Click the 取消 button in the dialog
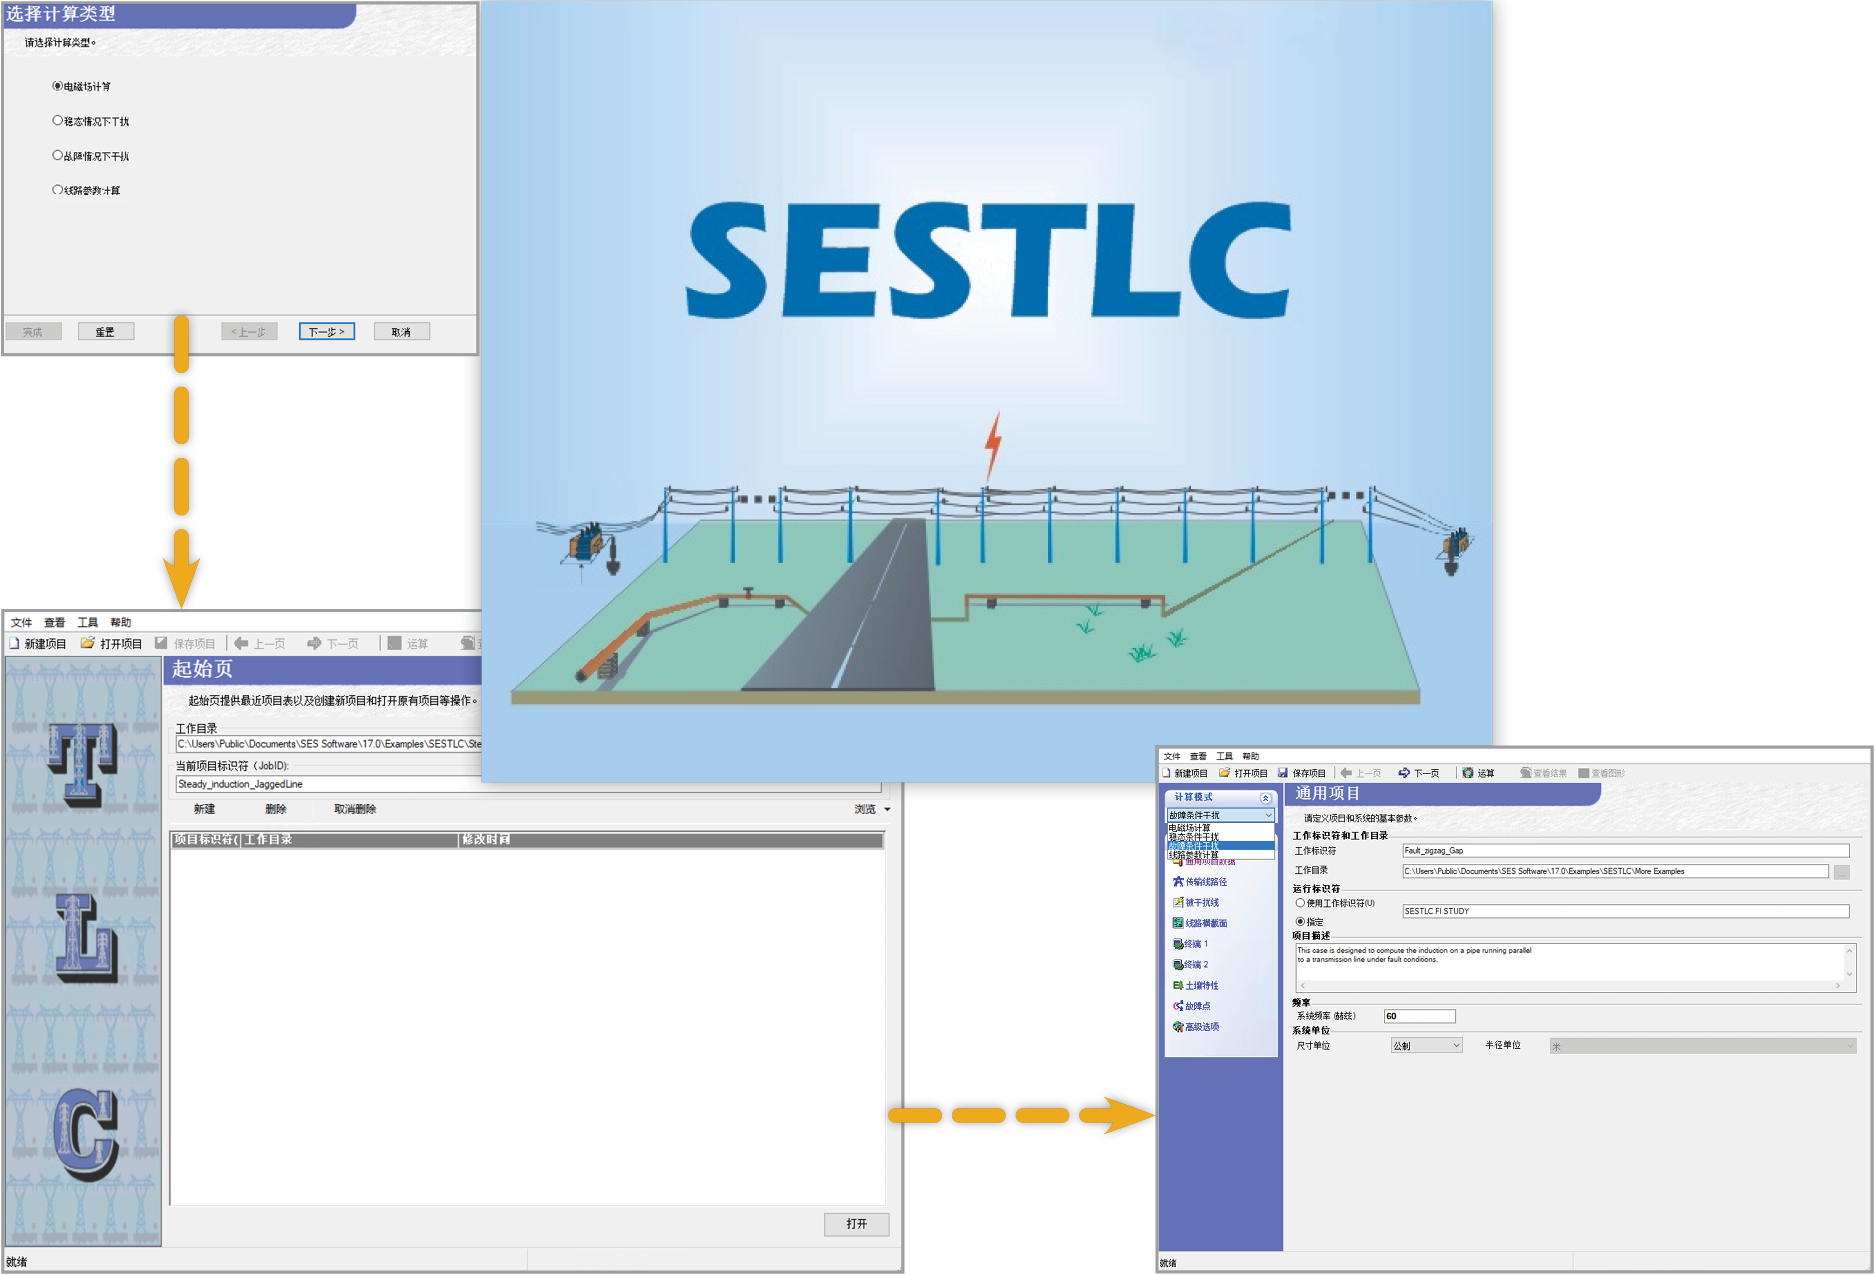Viewport: 1875px width, 1275px height. (x=402, y=332)
